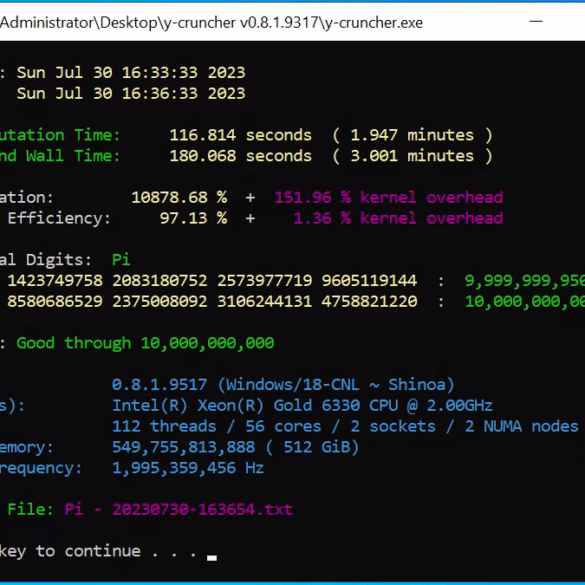Click the blinking console cursor
Viewport: 585px width, 585px height.
[x=212, y=558]
